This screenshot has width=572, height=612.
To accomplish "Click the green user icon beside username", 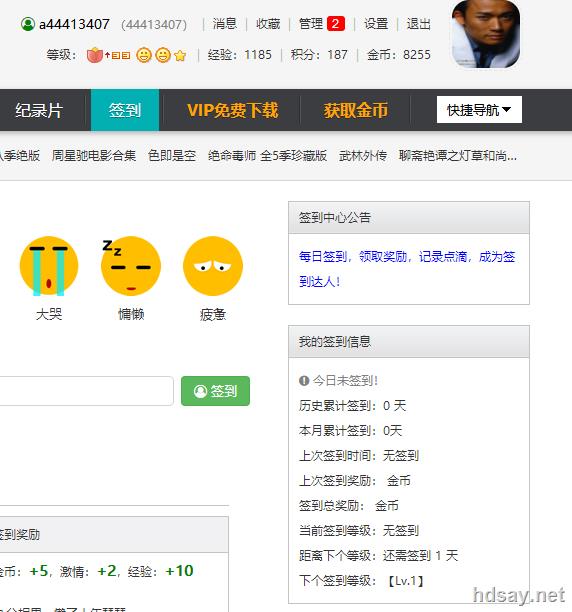I will [28, 24].
